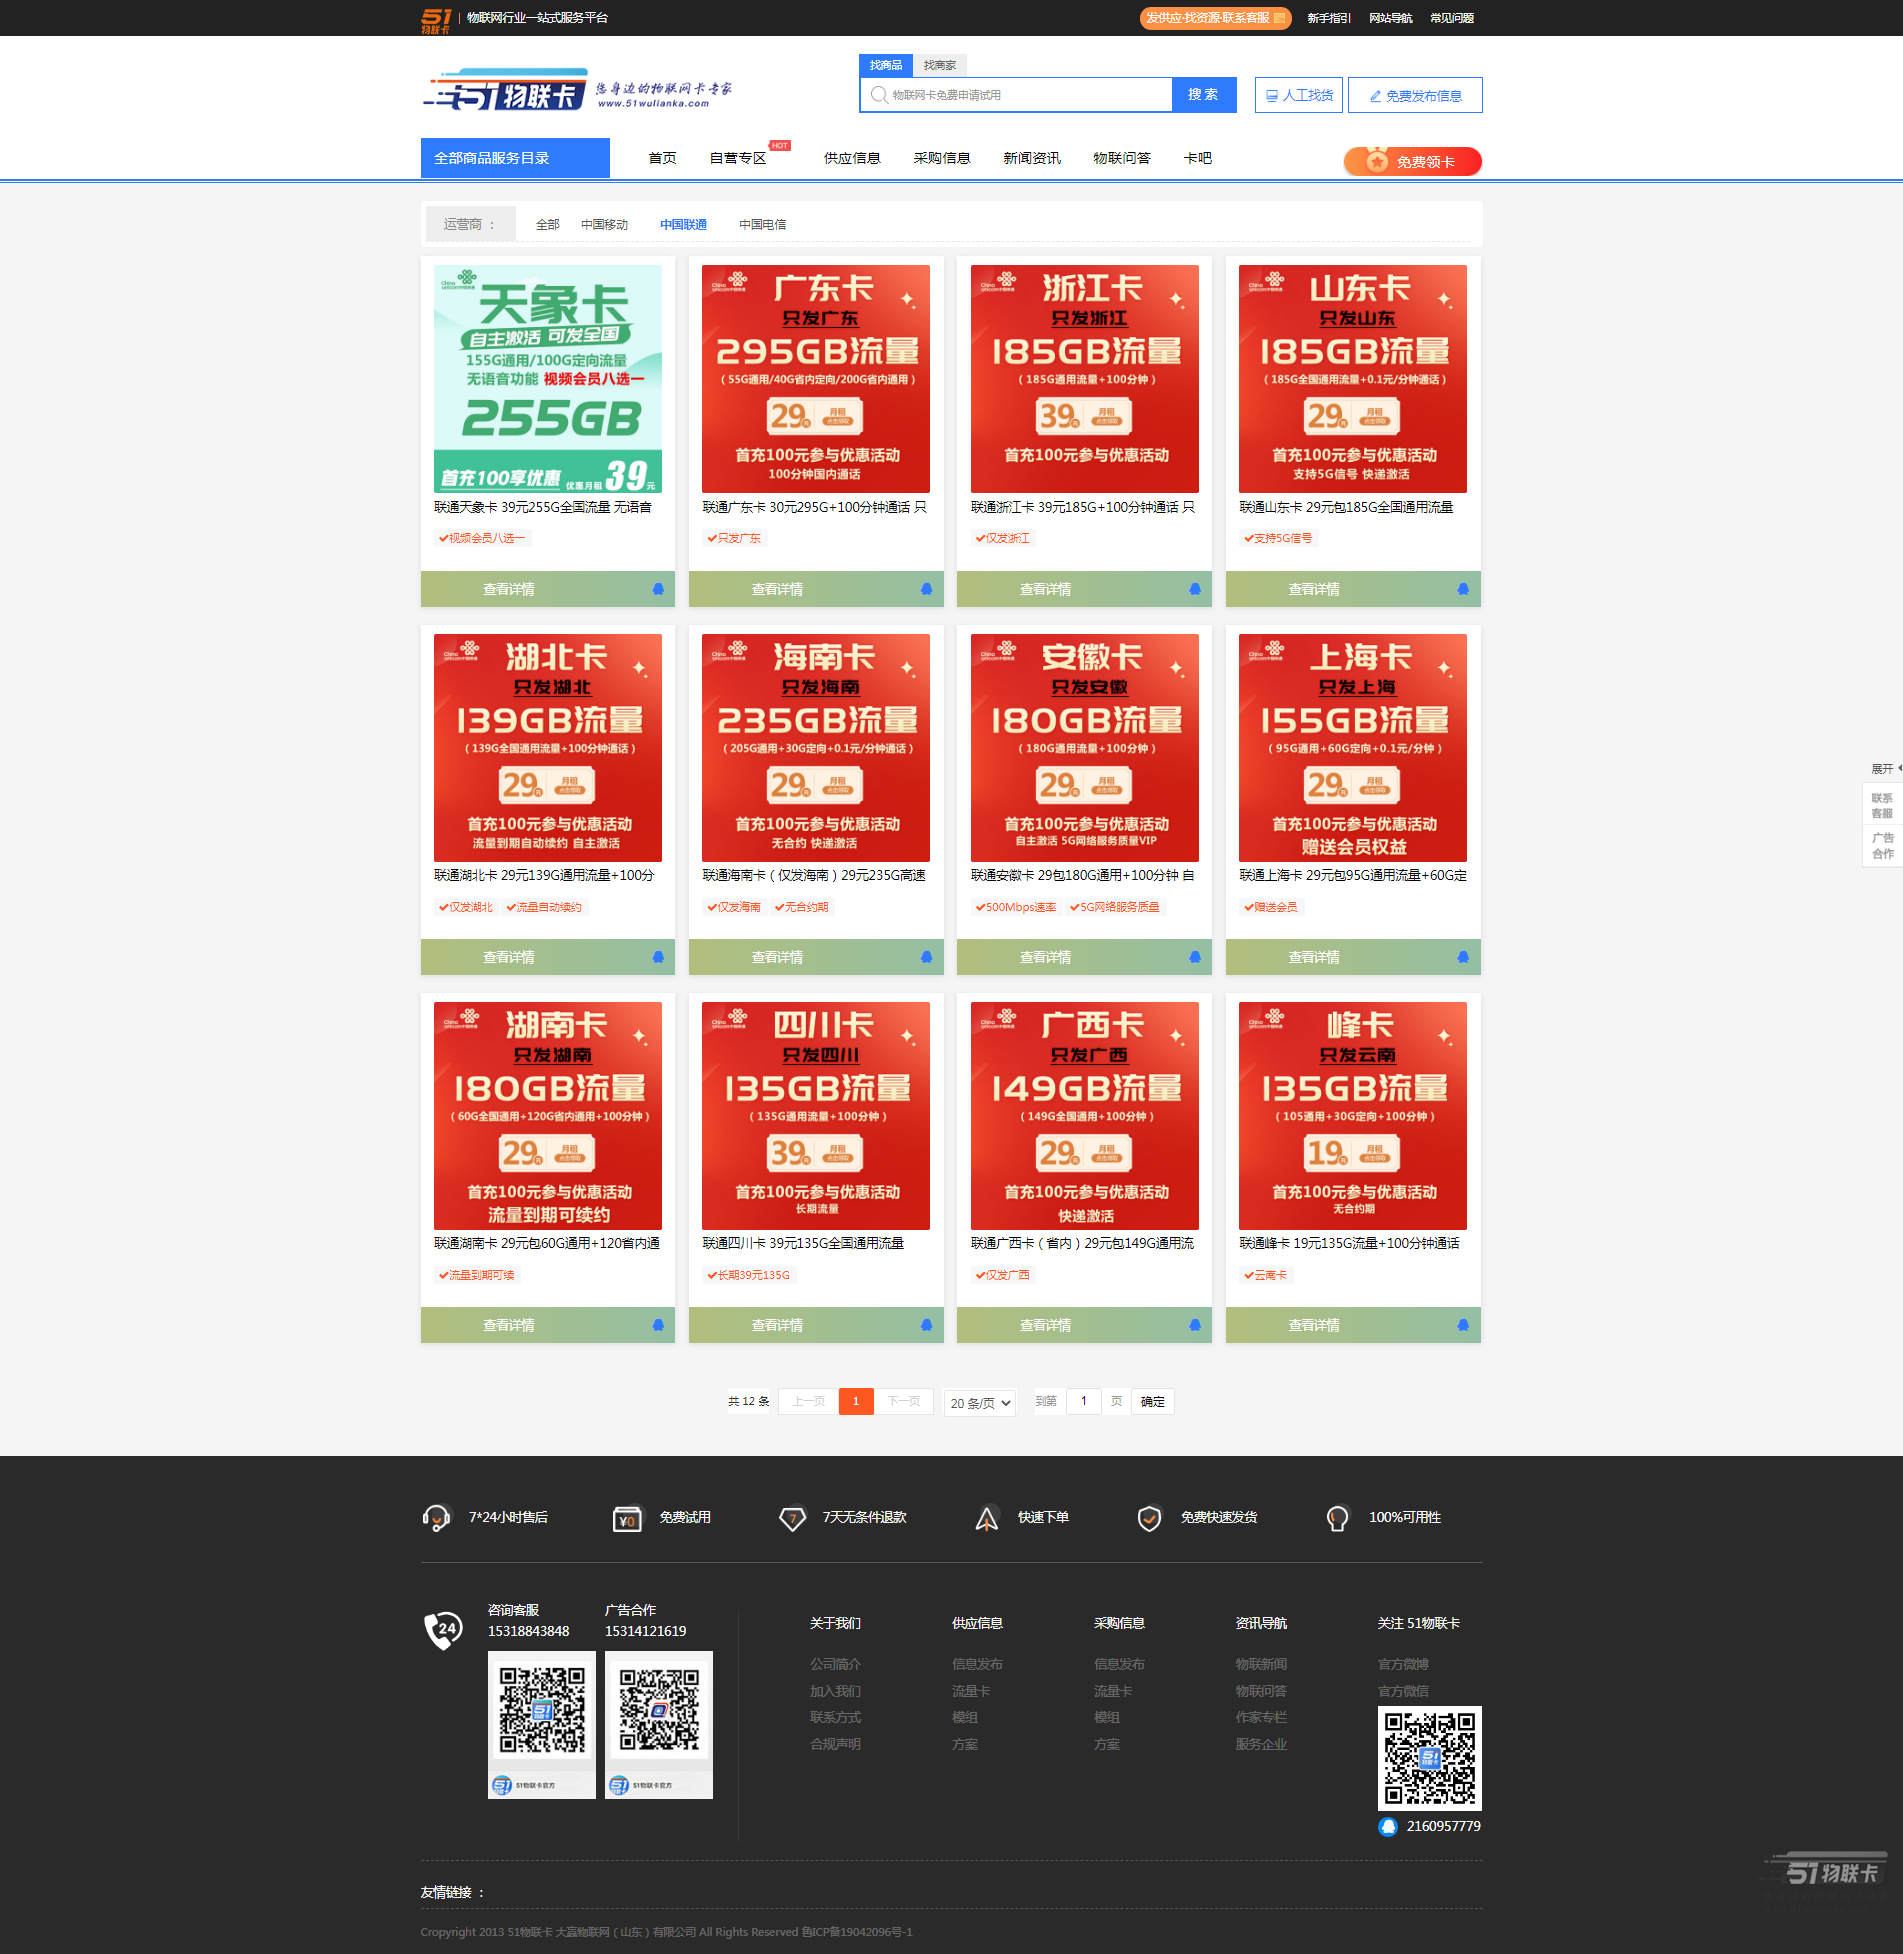This screenshot has width=1903, height=1954.
Task: Open 全部商品服务目录 category menu
Action: click(515, 158)
